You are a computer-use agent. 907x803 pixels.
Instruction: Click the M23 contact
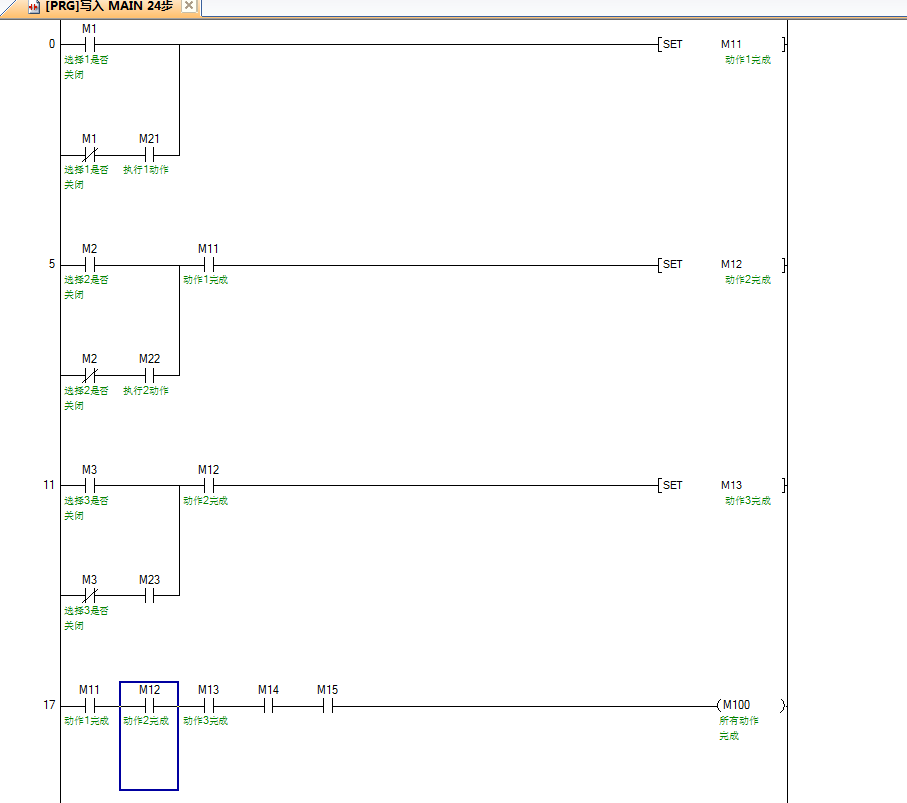(149, 596)
